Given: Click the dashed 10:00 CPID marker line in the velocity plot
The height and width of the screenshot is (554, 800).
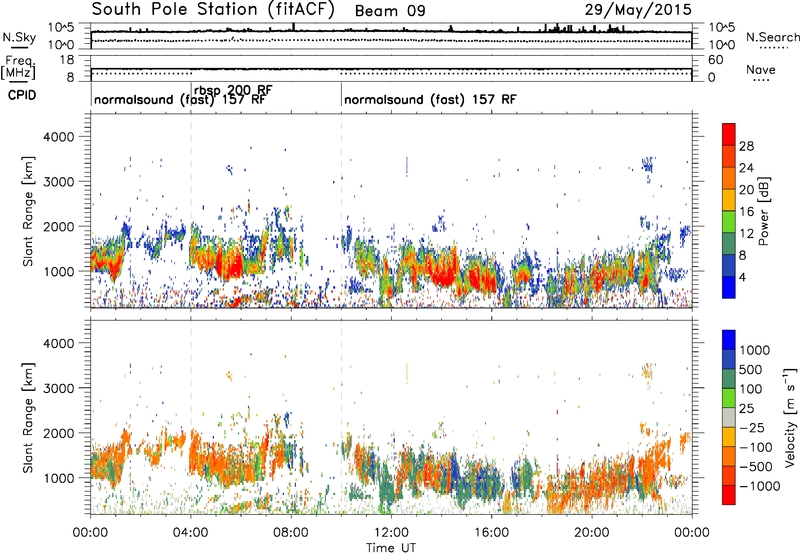Looking at the screenshot, I should coord(341,417).
